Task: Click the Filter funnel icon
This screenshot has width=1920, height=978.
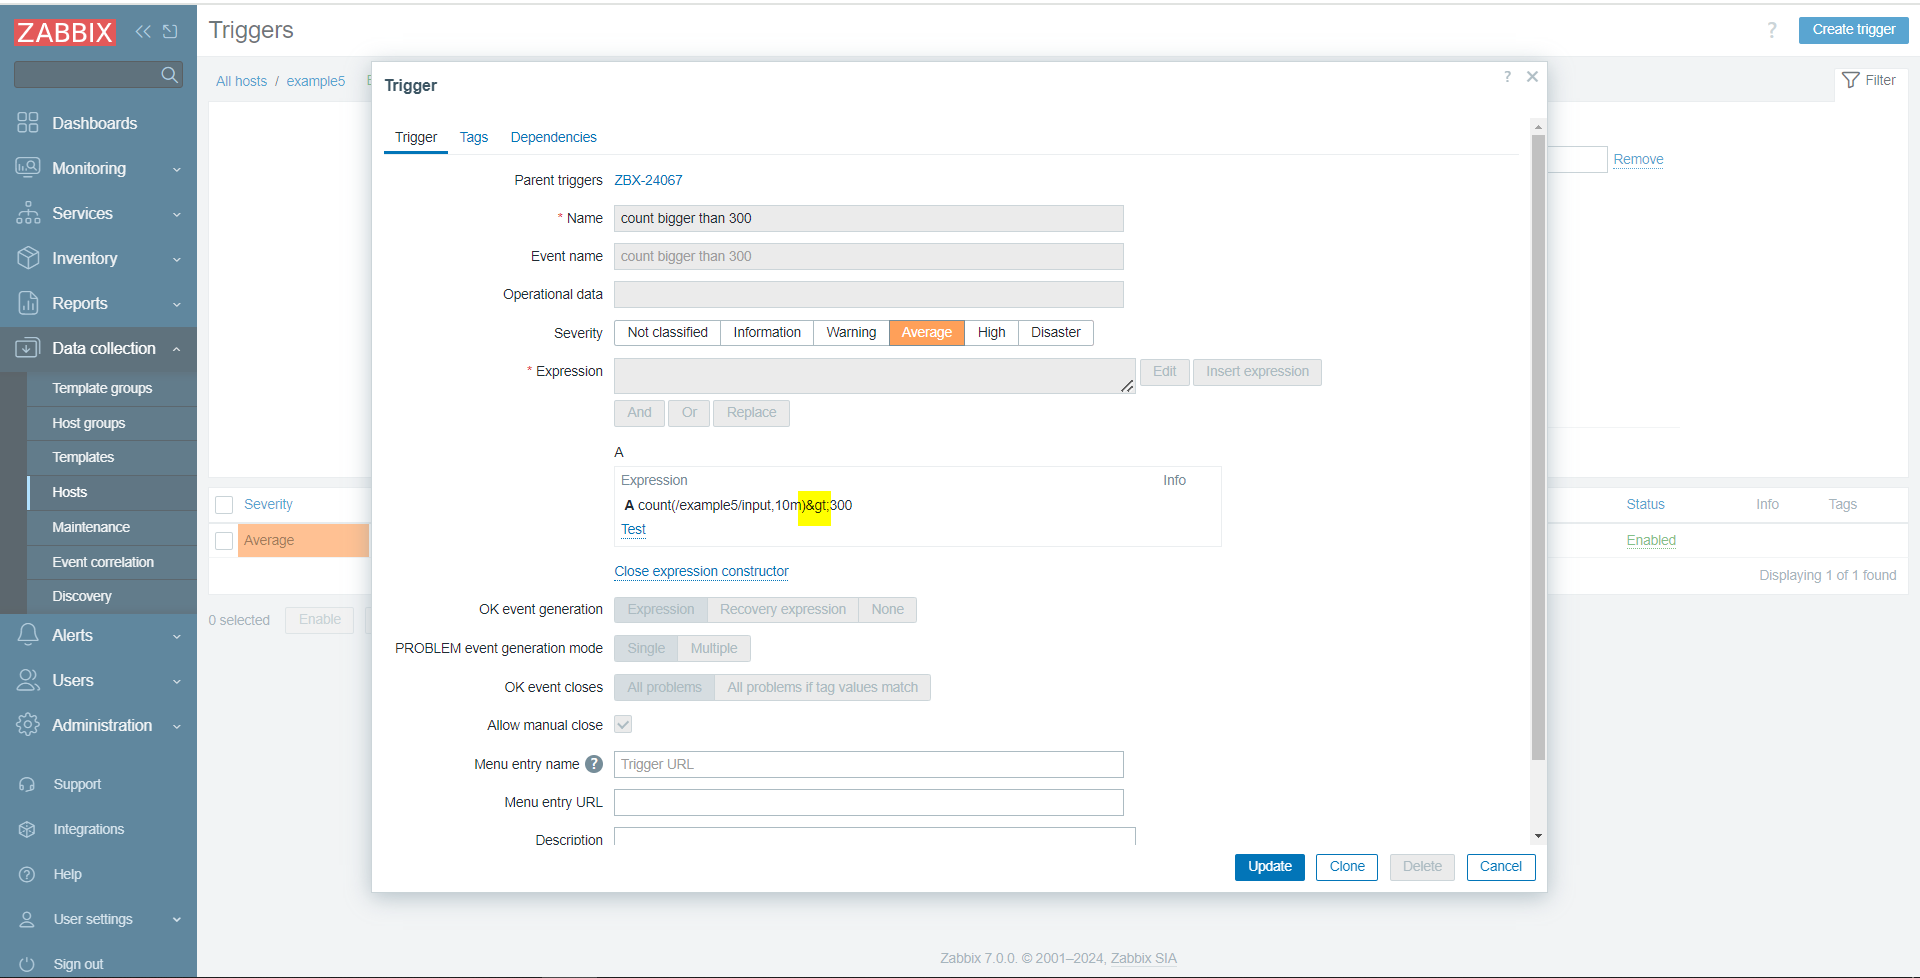Action: click(x=1850, y=80)
